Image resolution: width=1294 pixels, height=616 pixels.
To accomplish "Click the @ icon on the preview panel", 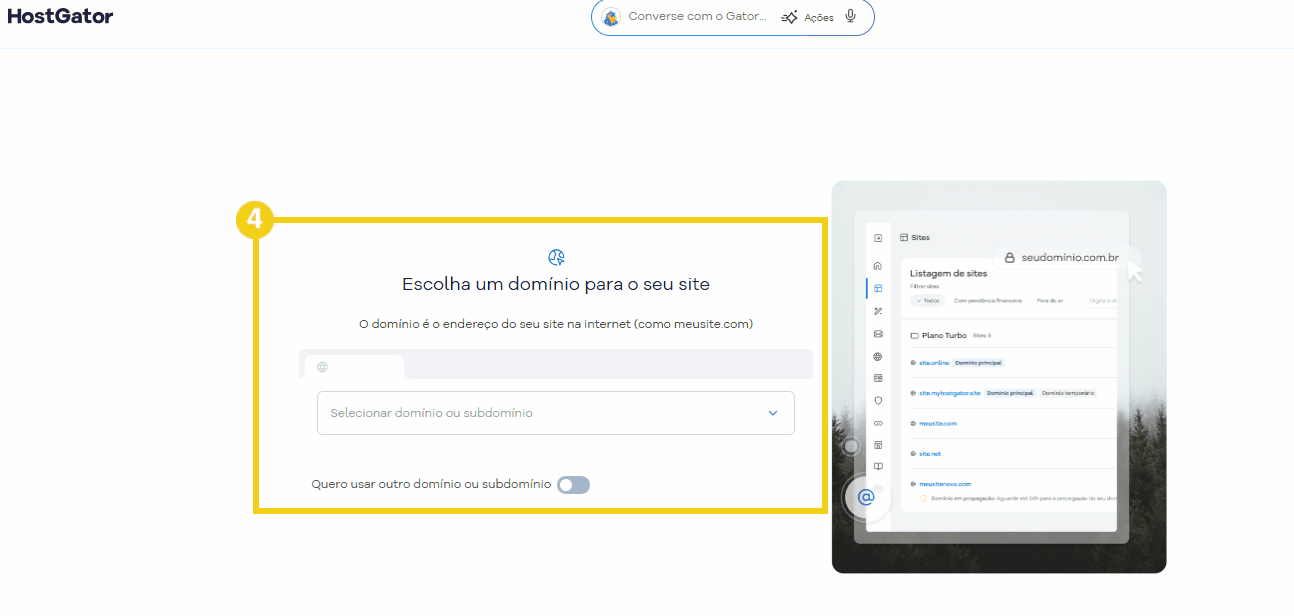I will tap(866, 497).
